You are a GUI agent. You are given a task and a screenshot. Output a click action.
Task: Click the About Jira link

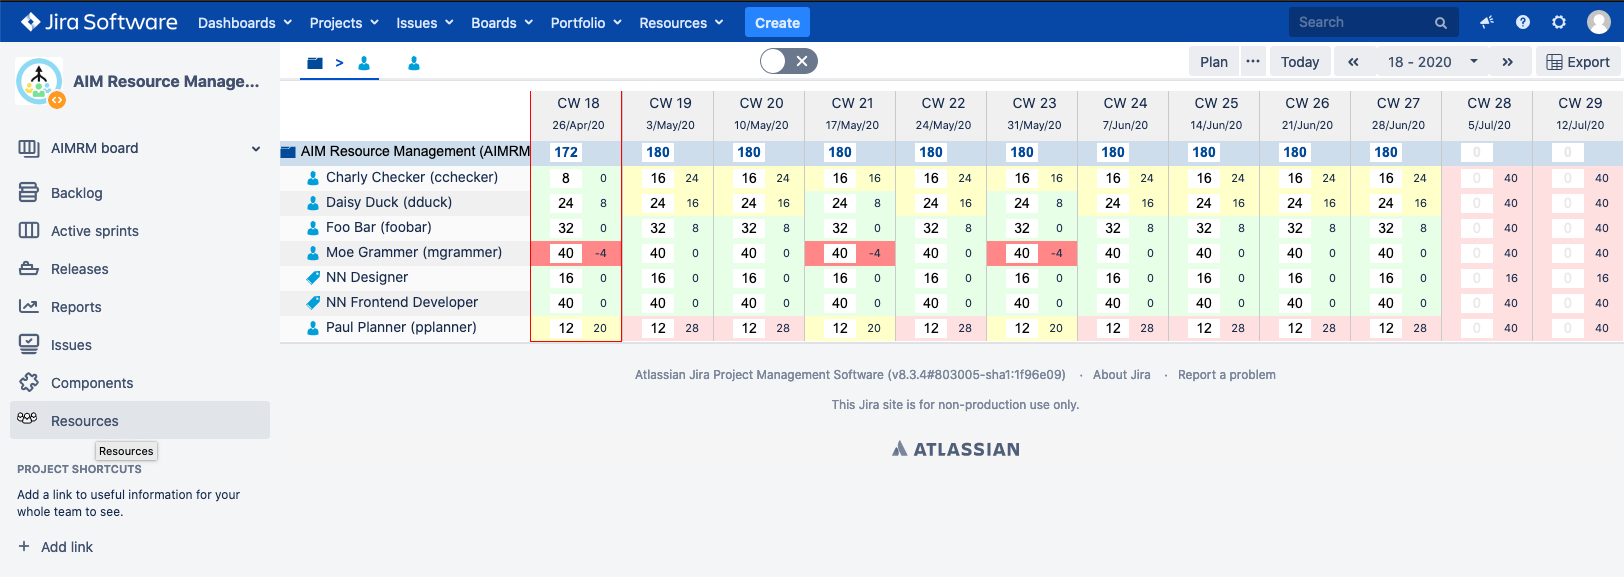1121,375
